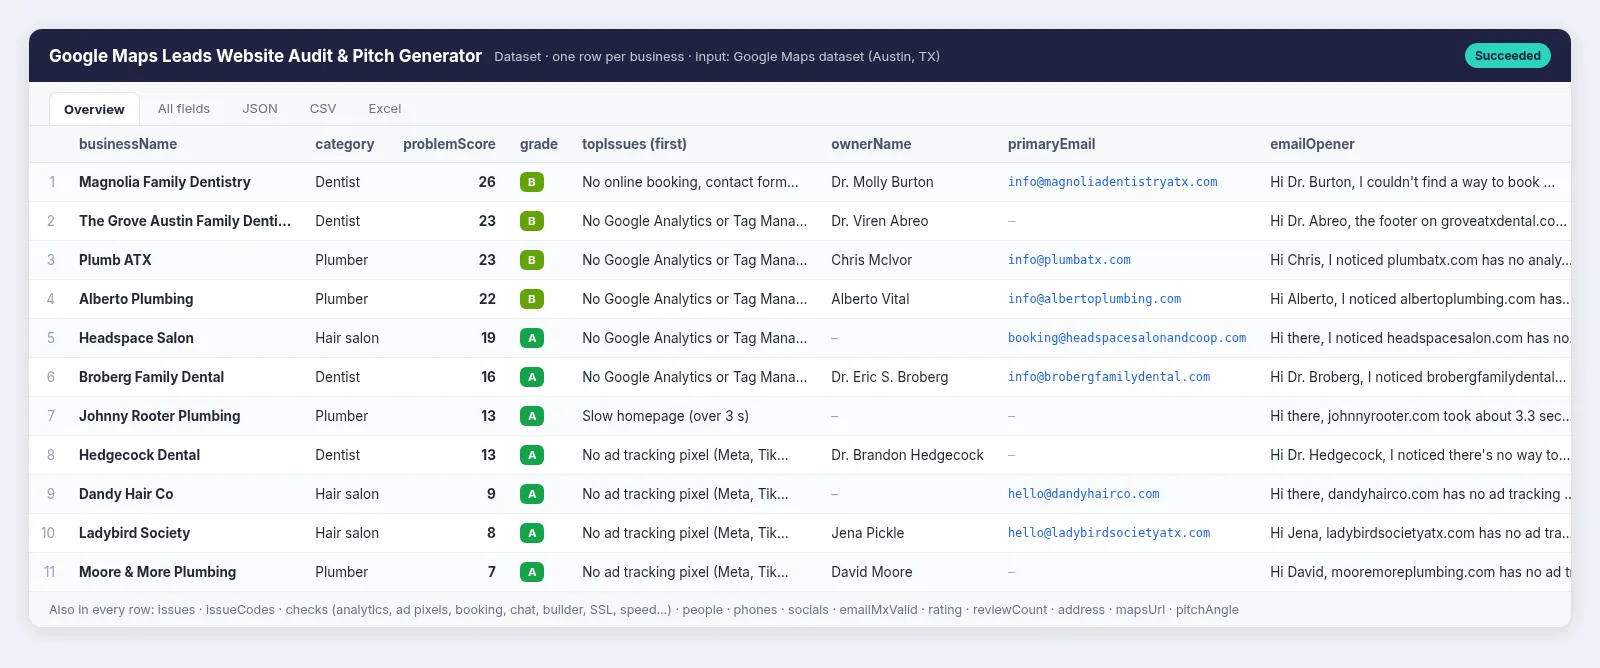Click the category column header
1600x668 pixels.
pos(345,144)
